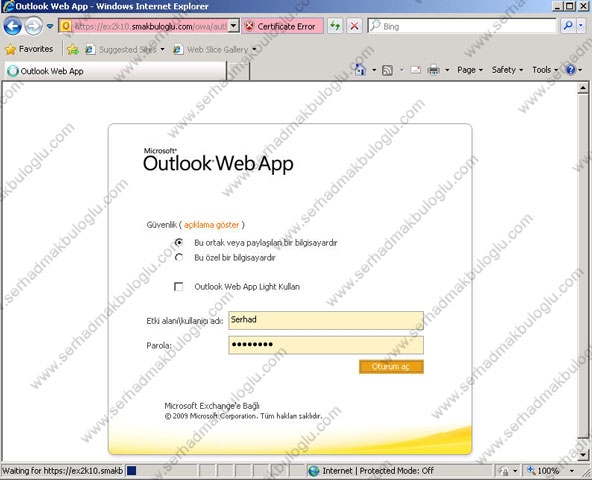592x480 pixels.
Task: Open the search provider dropdown arrow
Action: tap(581, 26)
